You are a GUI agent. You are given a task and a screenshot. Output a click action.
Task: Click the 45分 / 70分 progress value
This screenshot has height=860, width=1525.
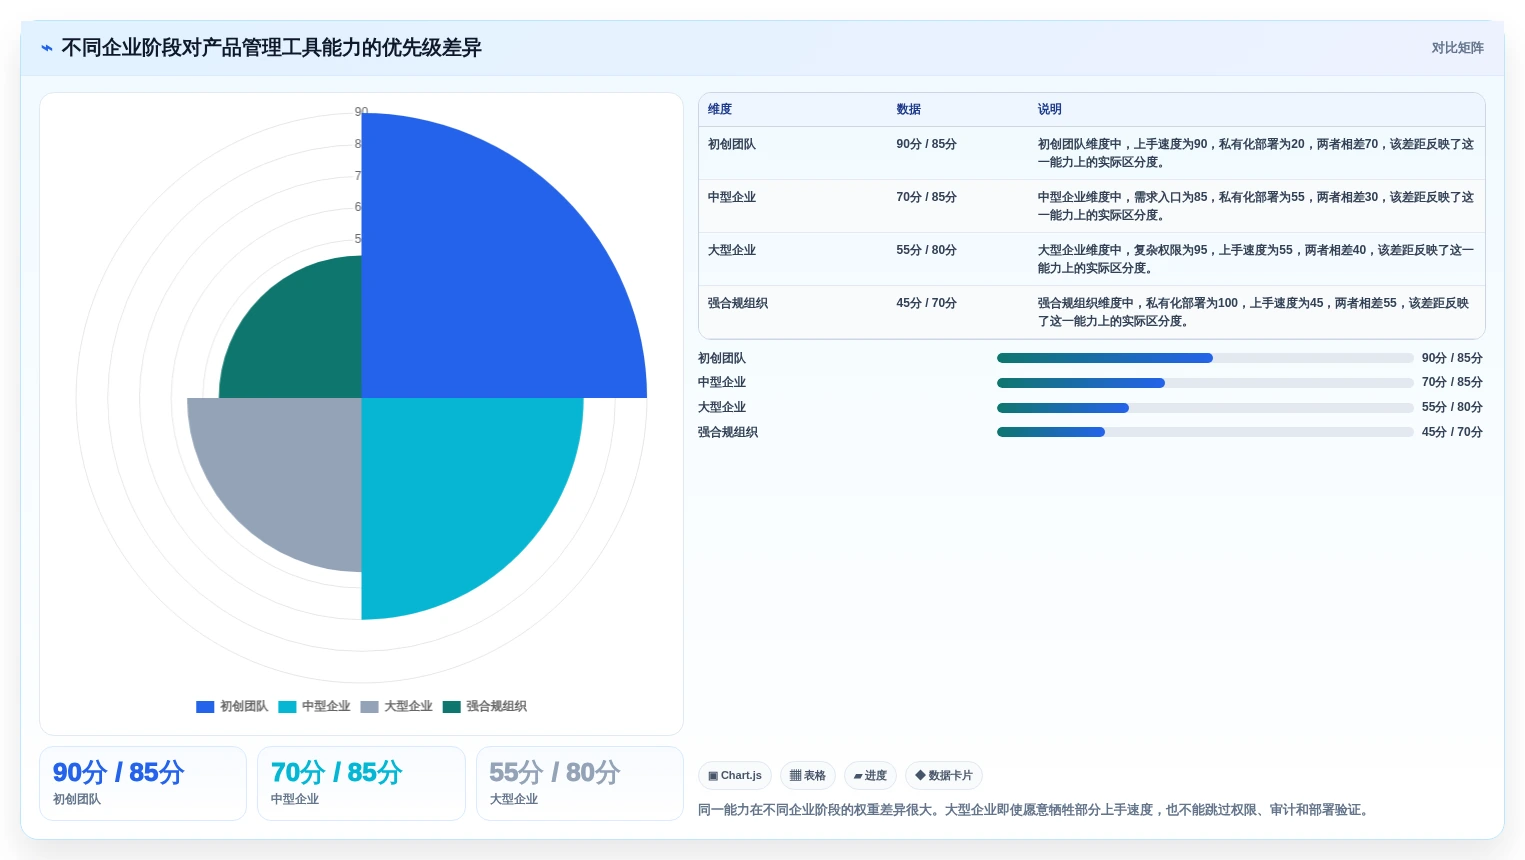[x=1452, y=432]
